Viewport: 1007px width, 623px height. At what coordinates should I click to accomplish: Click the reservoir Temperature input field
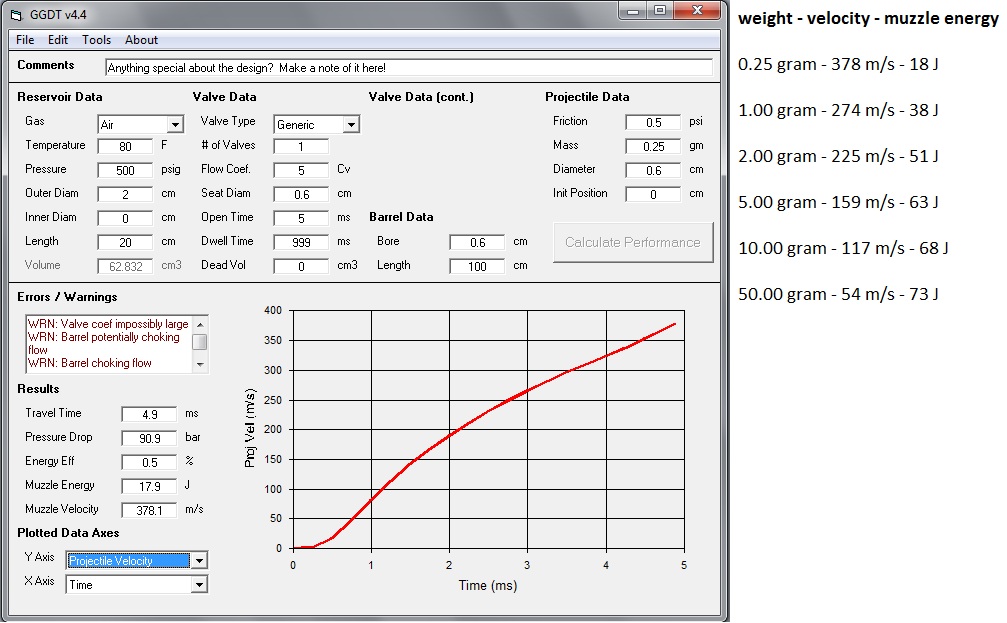coord(125,146)
